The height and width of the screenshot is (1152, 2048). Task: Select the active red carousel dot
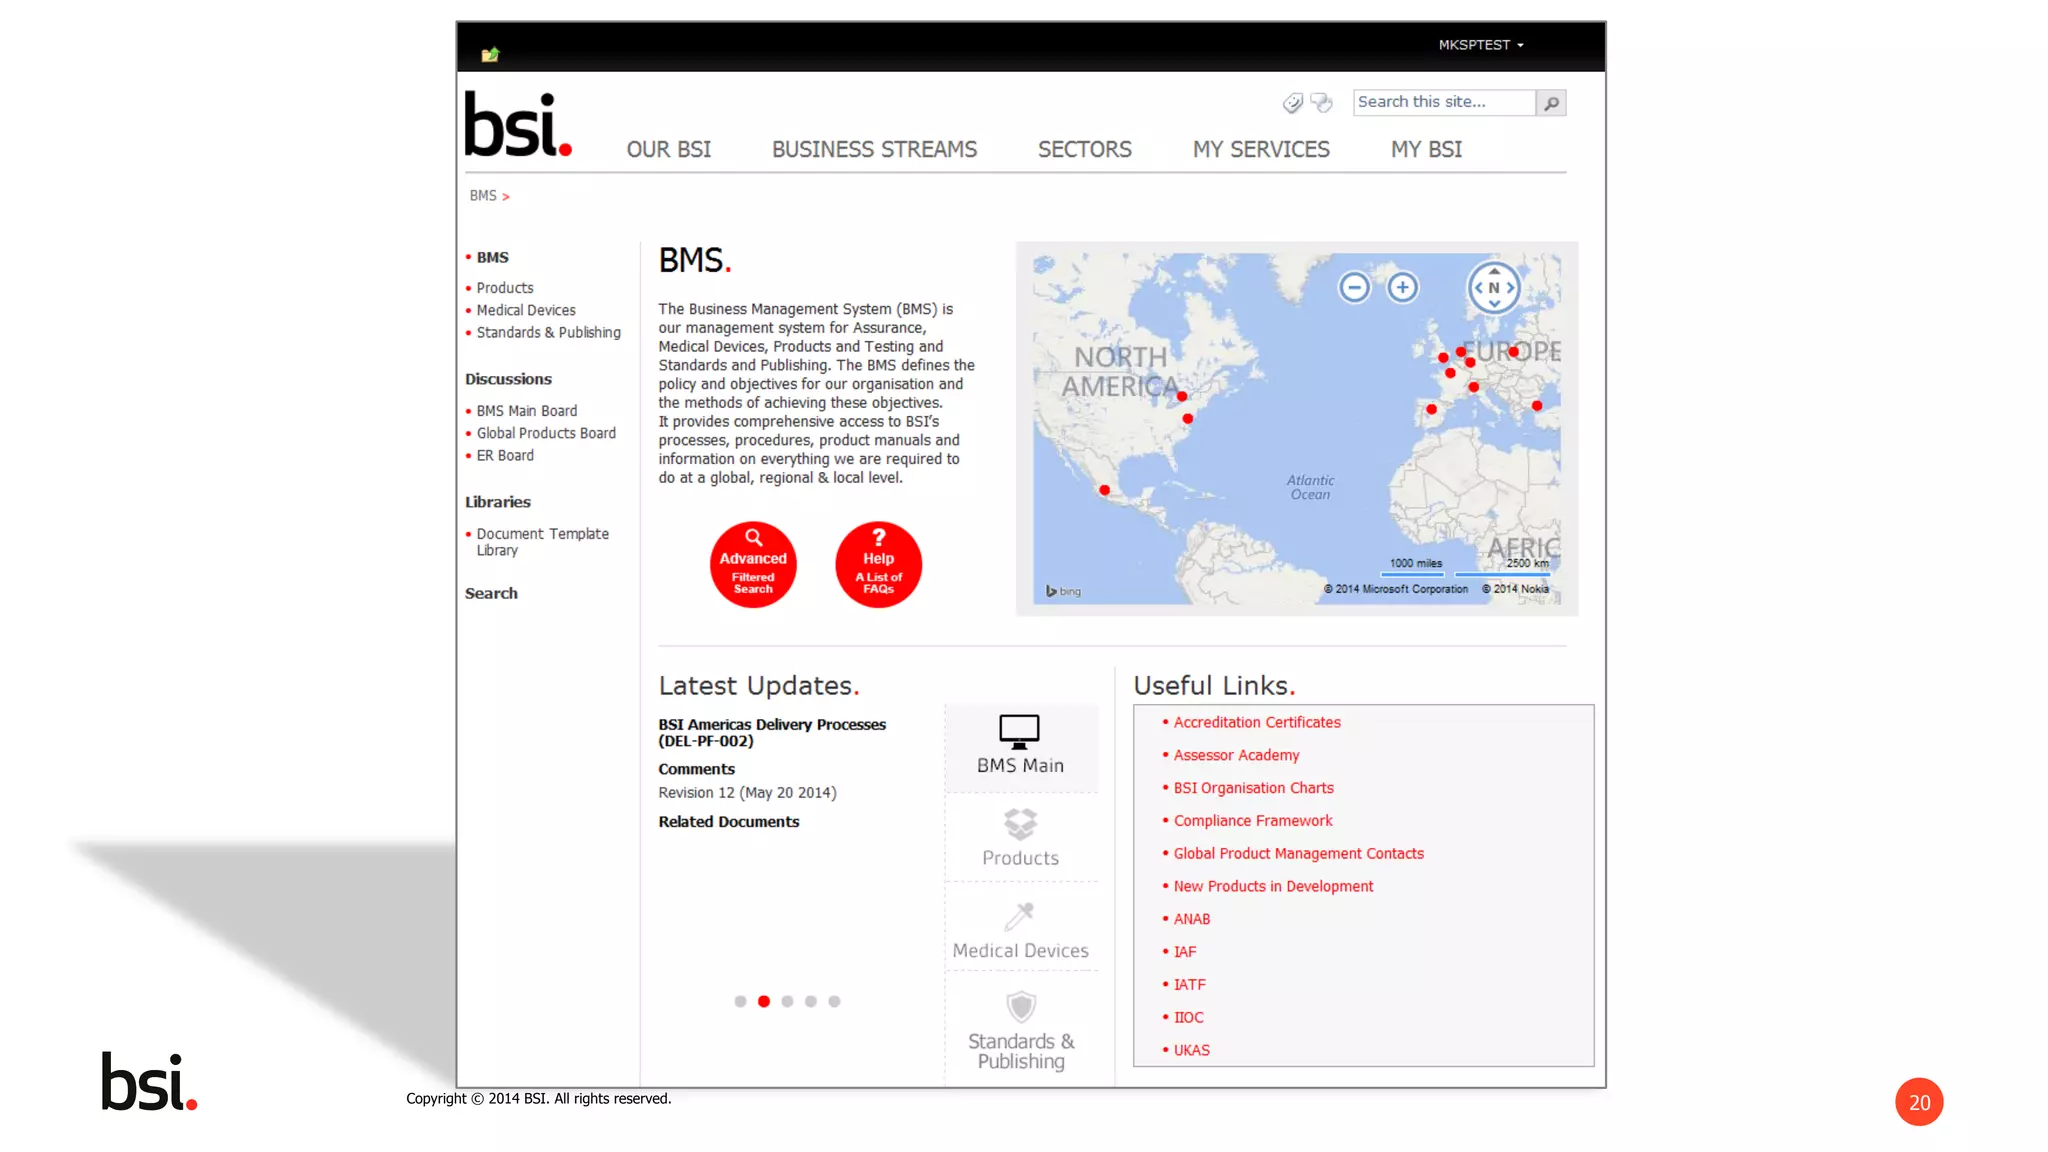click(764, 1001)
